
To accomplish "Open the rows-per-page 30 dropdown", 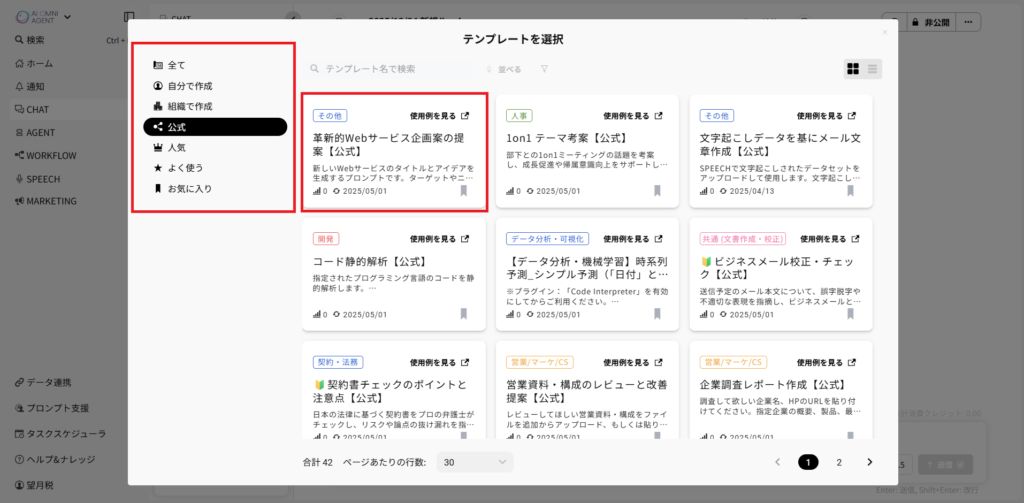I will pos(475,462).
